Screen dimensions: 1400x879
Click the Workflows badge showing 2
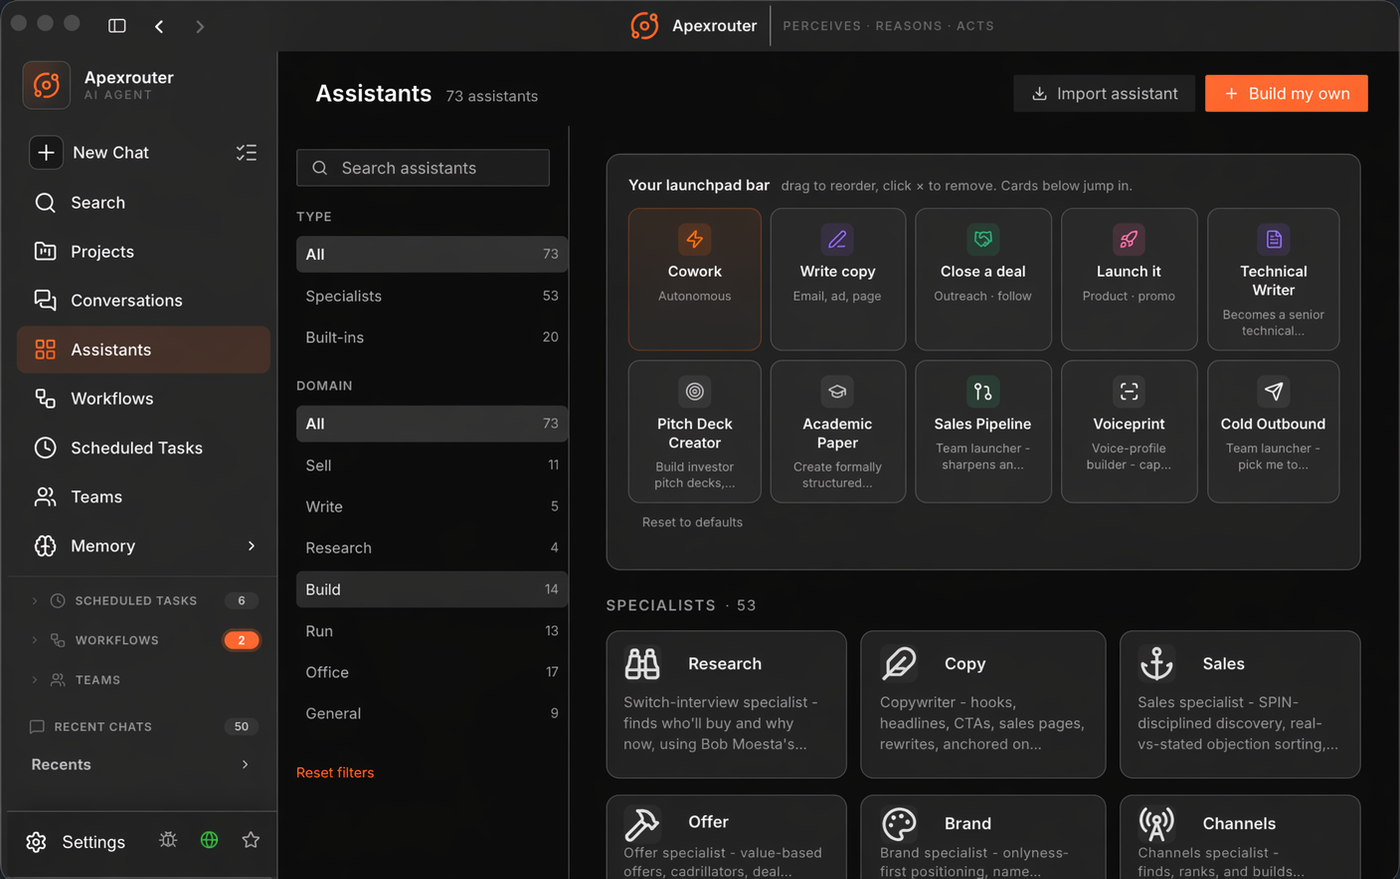(241, 640)
